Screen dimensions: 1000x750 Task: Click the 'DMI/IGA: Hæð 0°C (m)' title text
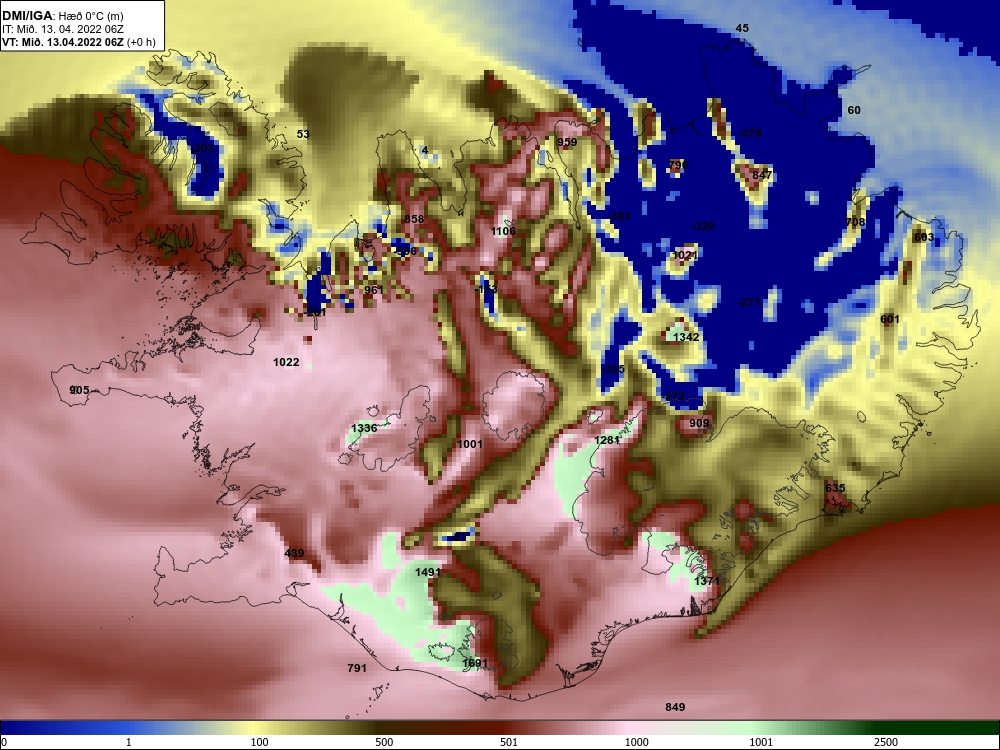tap(62, 16)
